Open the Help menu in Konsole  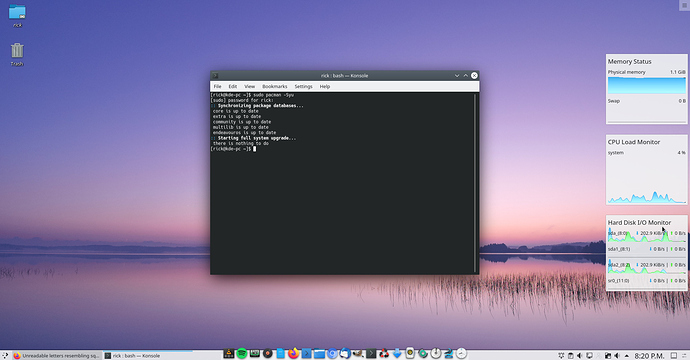click(x=325, y=87)
